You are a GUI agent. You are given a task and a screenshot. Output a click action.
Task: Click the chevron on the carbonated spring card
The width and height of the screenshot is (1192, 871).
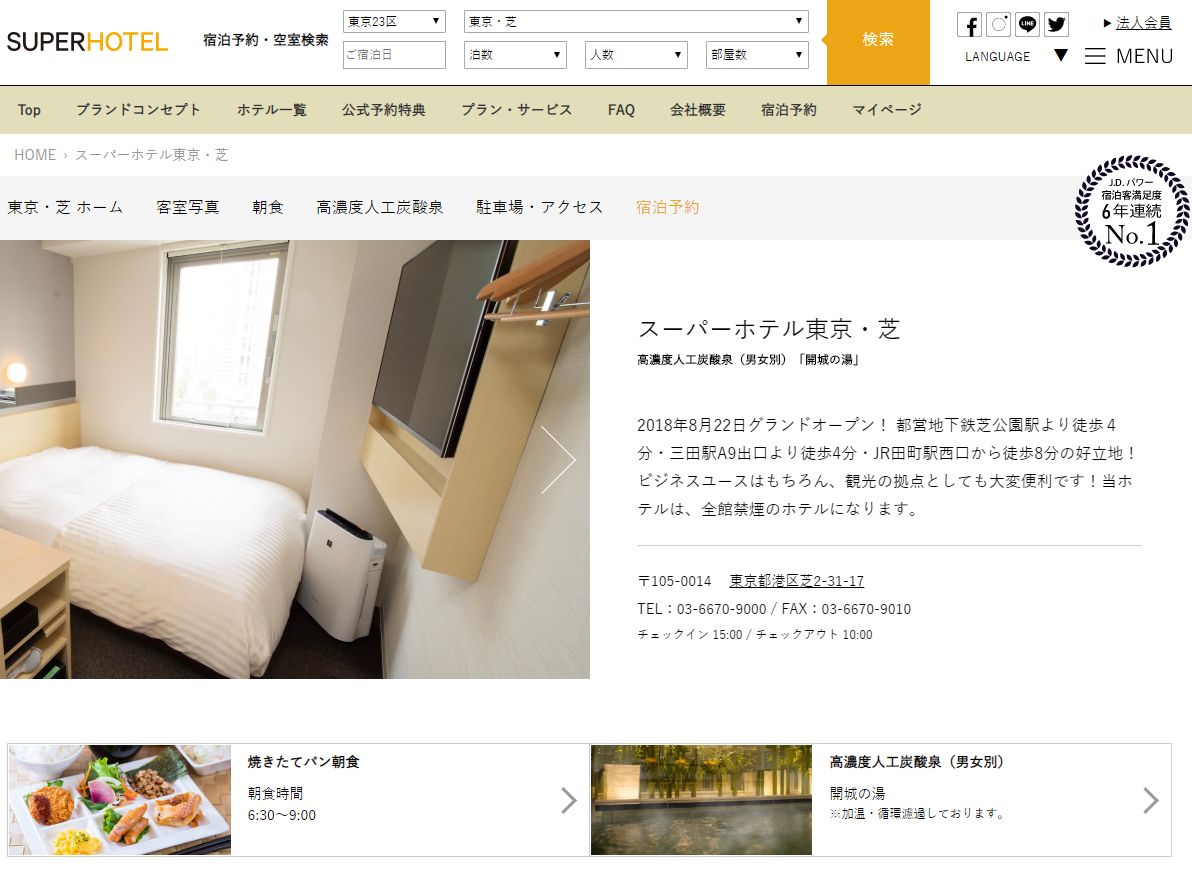pos(1151,800)
